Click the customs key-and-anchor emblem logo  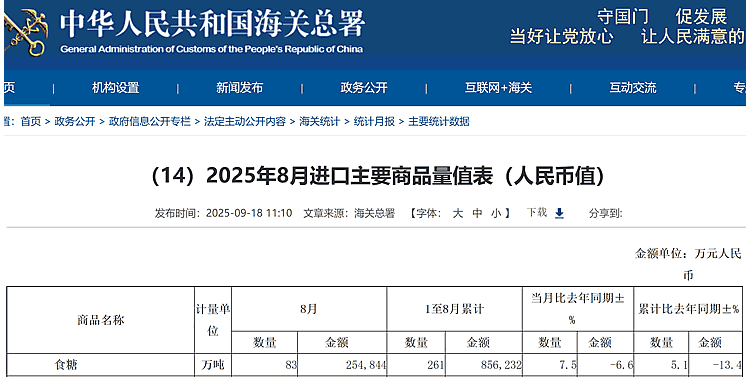(x=25, y=33)
